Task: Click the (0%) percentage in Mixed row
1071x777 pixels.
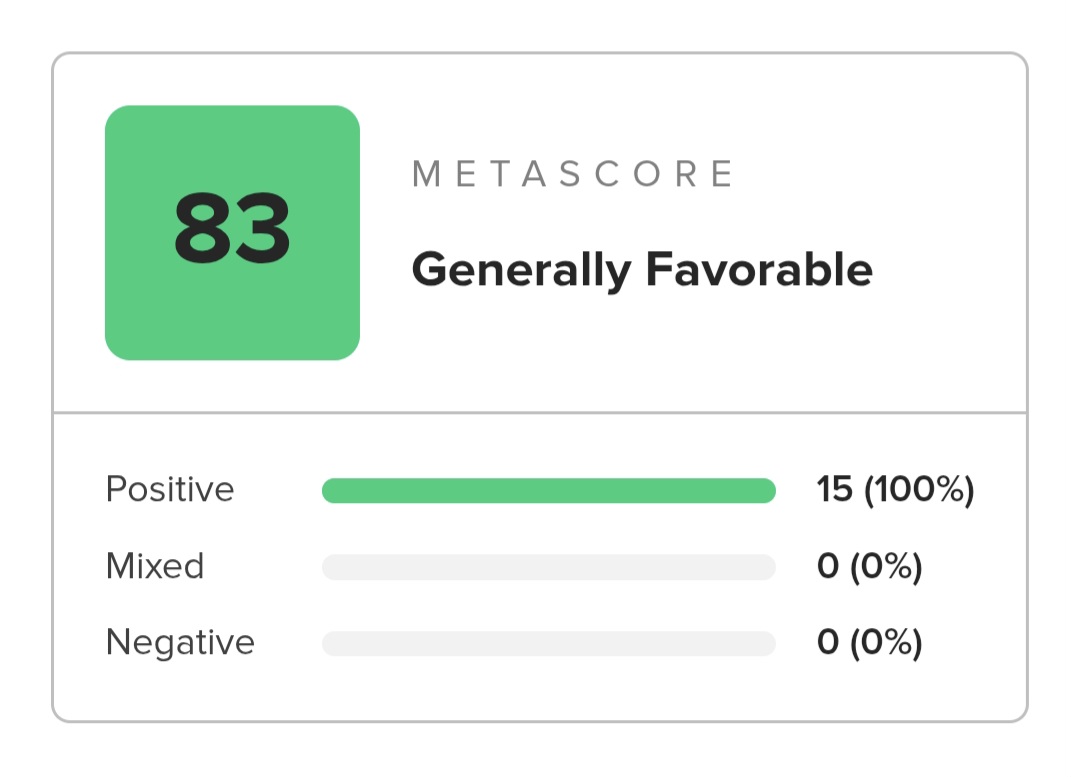Action: [x=886, y=566]
